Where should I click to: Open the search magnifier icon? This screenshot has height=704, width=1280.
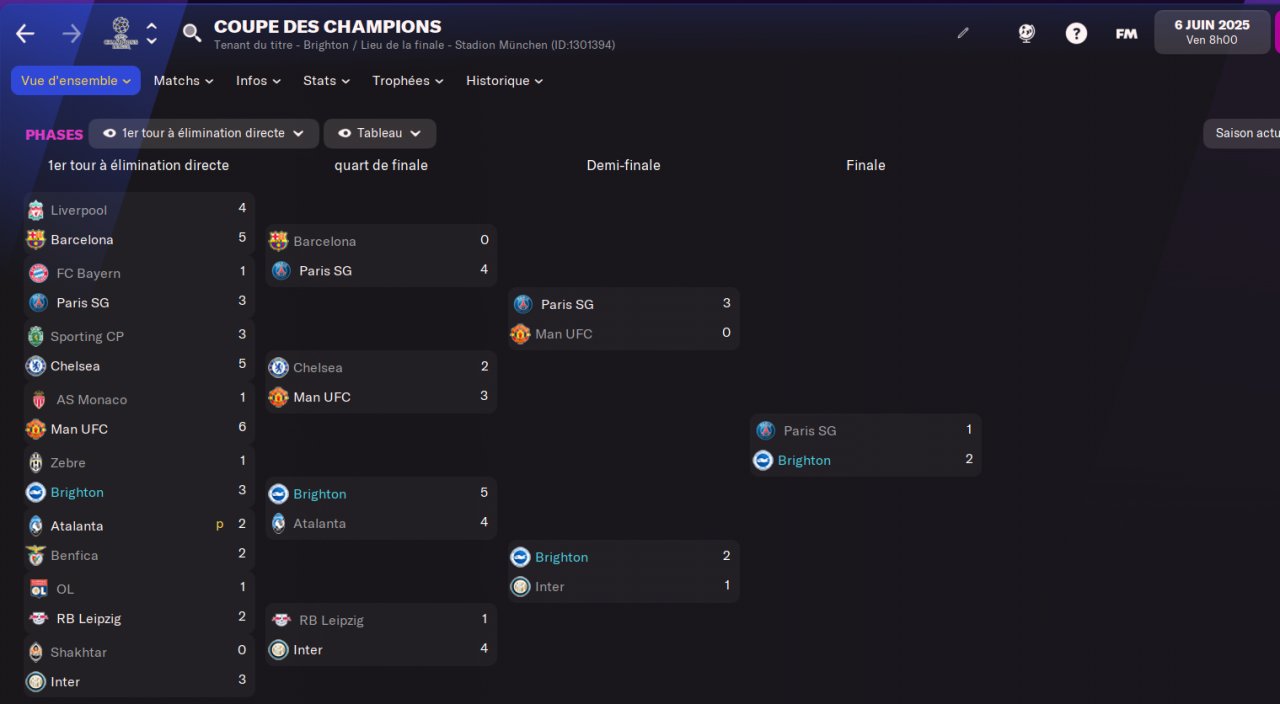point(191,33)
